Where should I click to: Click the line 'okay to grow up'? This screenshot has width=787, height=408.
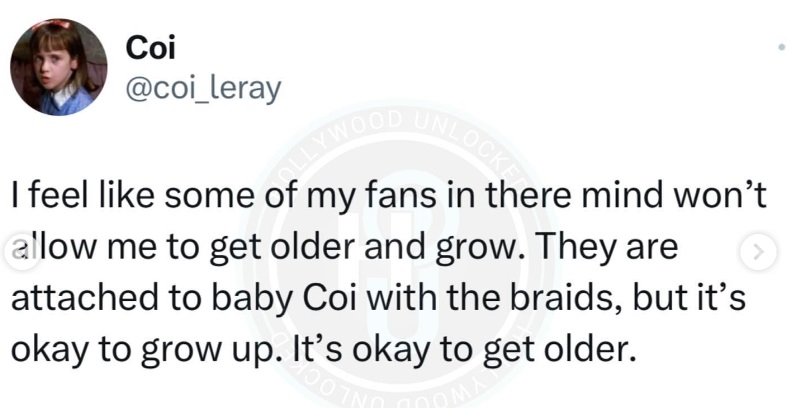(x=324, y=350)
